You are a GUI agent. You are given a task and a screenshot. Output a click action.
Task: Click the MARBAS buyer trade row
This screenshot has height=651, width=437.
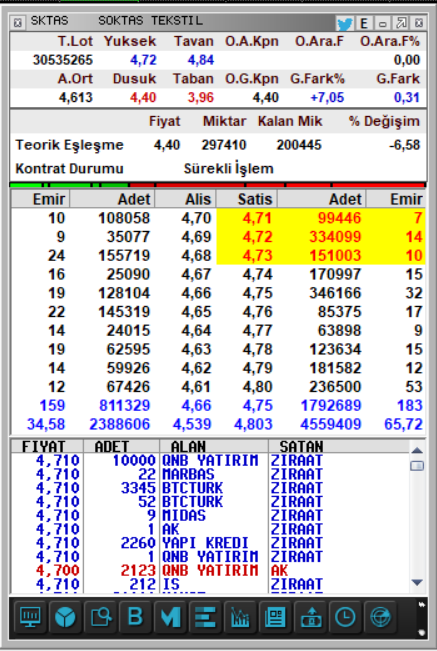point(210,474)
